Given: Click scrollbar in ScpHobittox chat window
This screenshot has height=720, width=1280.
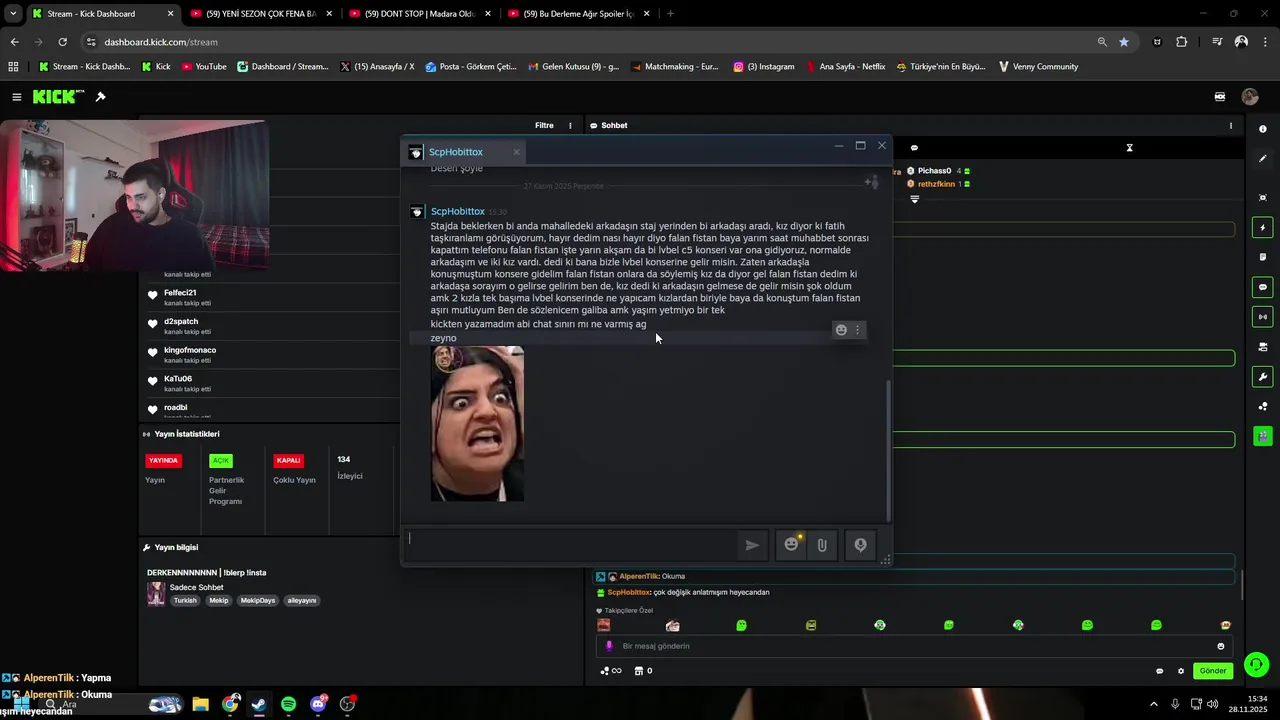Looking at the screenshot, I should [889, 450].
